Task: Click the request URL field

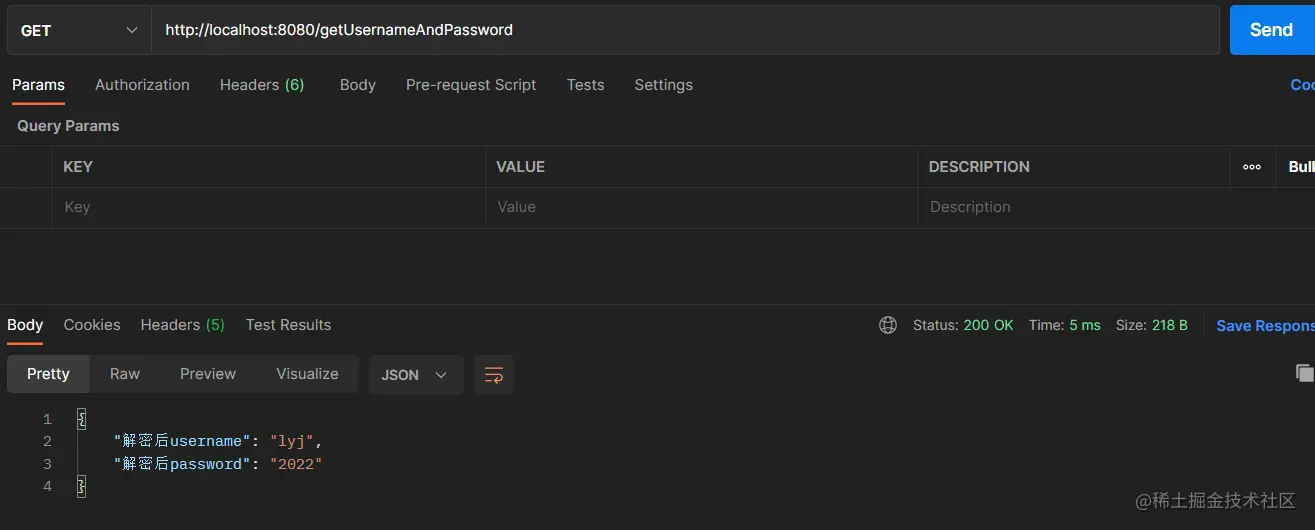Action: [x=680, y=30]
